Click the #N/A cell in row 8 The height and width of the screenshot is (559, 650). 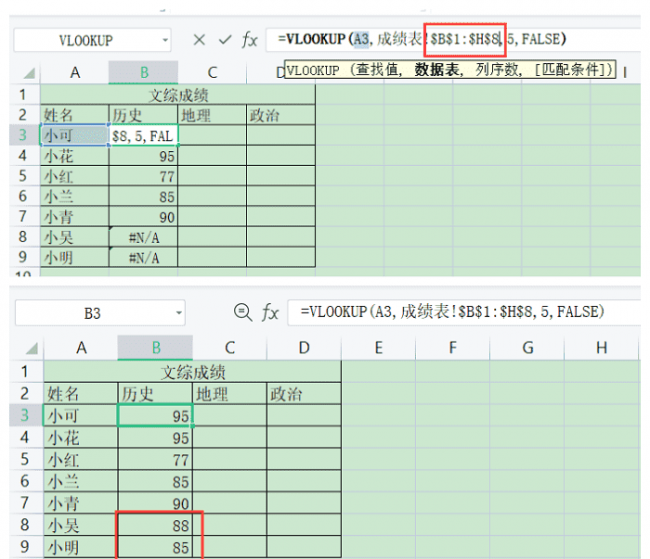click(x=143, y=237)
